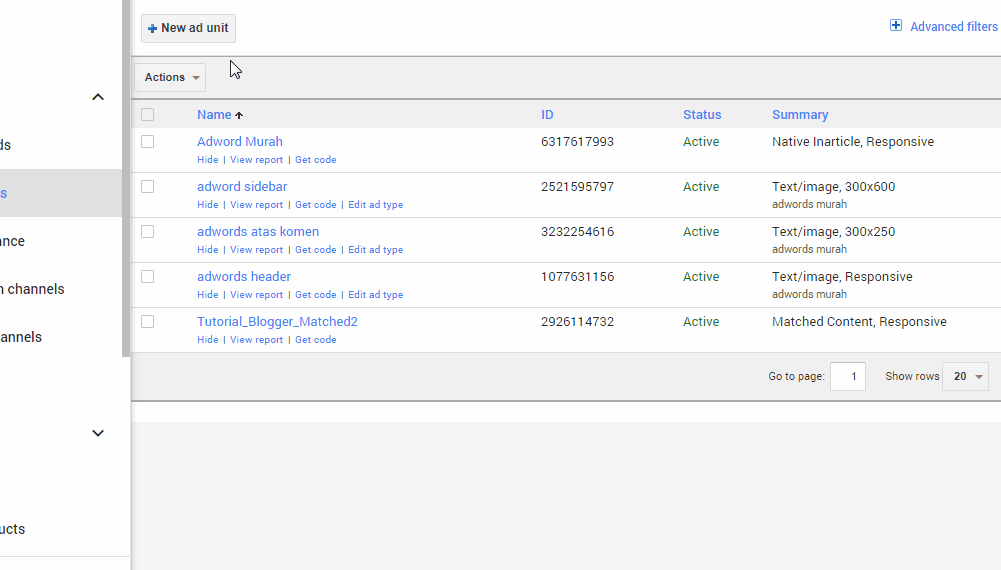Select the sidebar item ending in 'ucts'
Image resolution: width=1001 pixels, height=570 pixels.
coord(13,529)
